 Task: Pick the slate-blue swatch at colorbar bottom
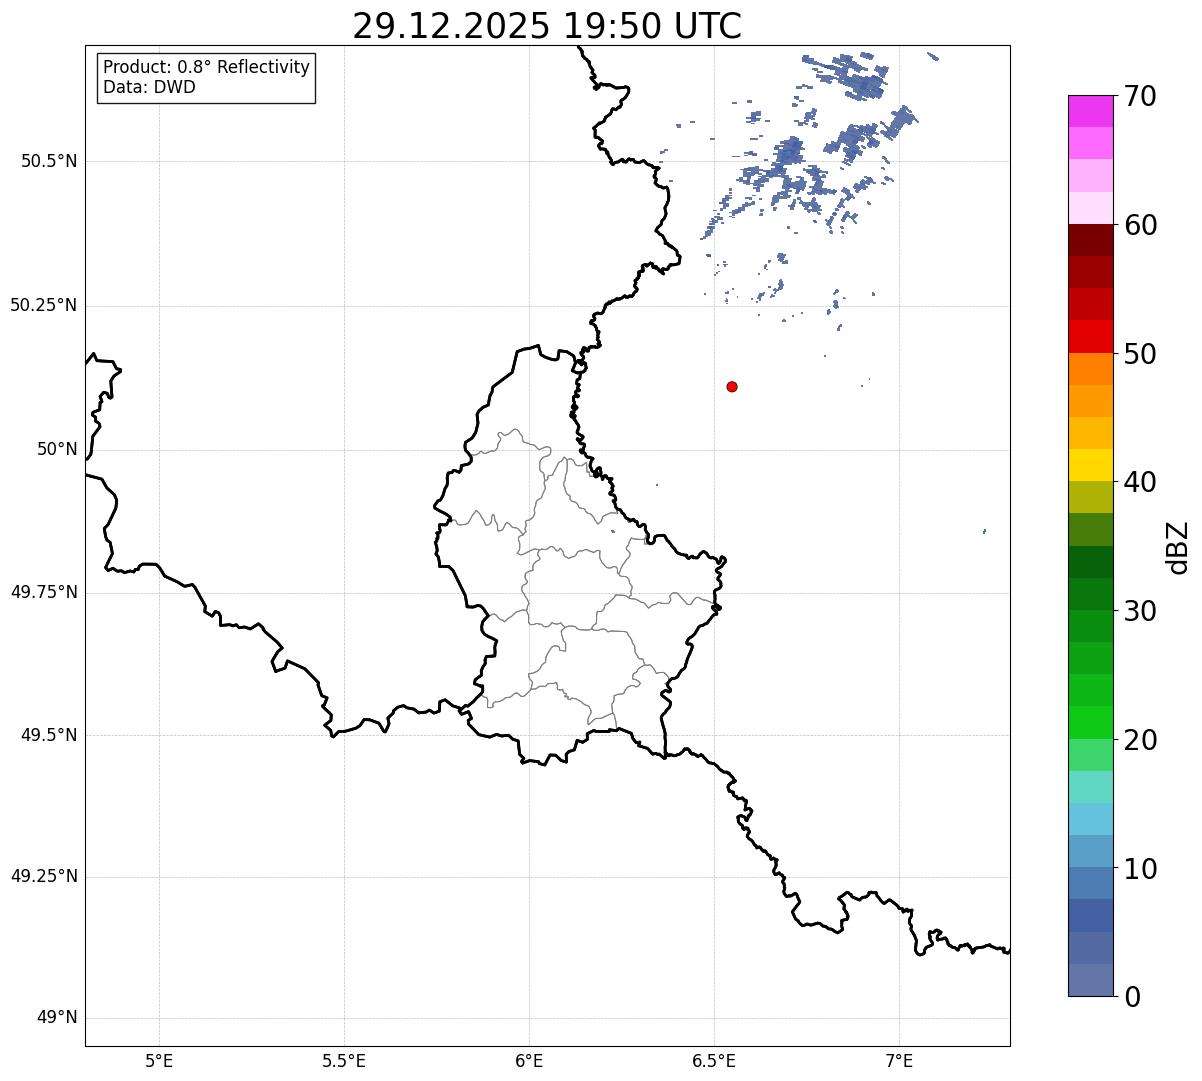(1090, 980)
